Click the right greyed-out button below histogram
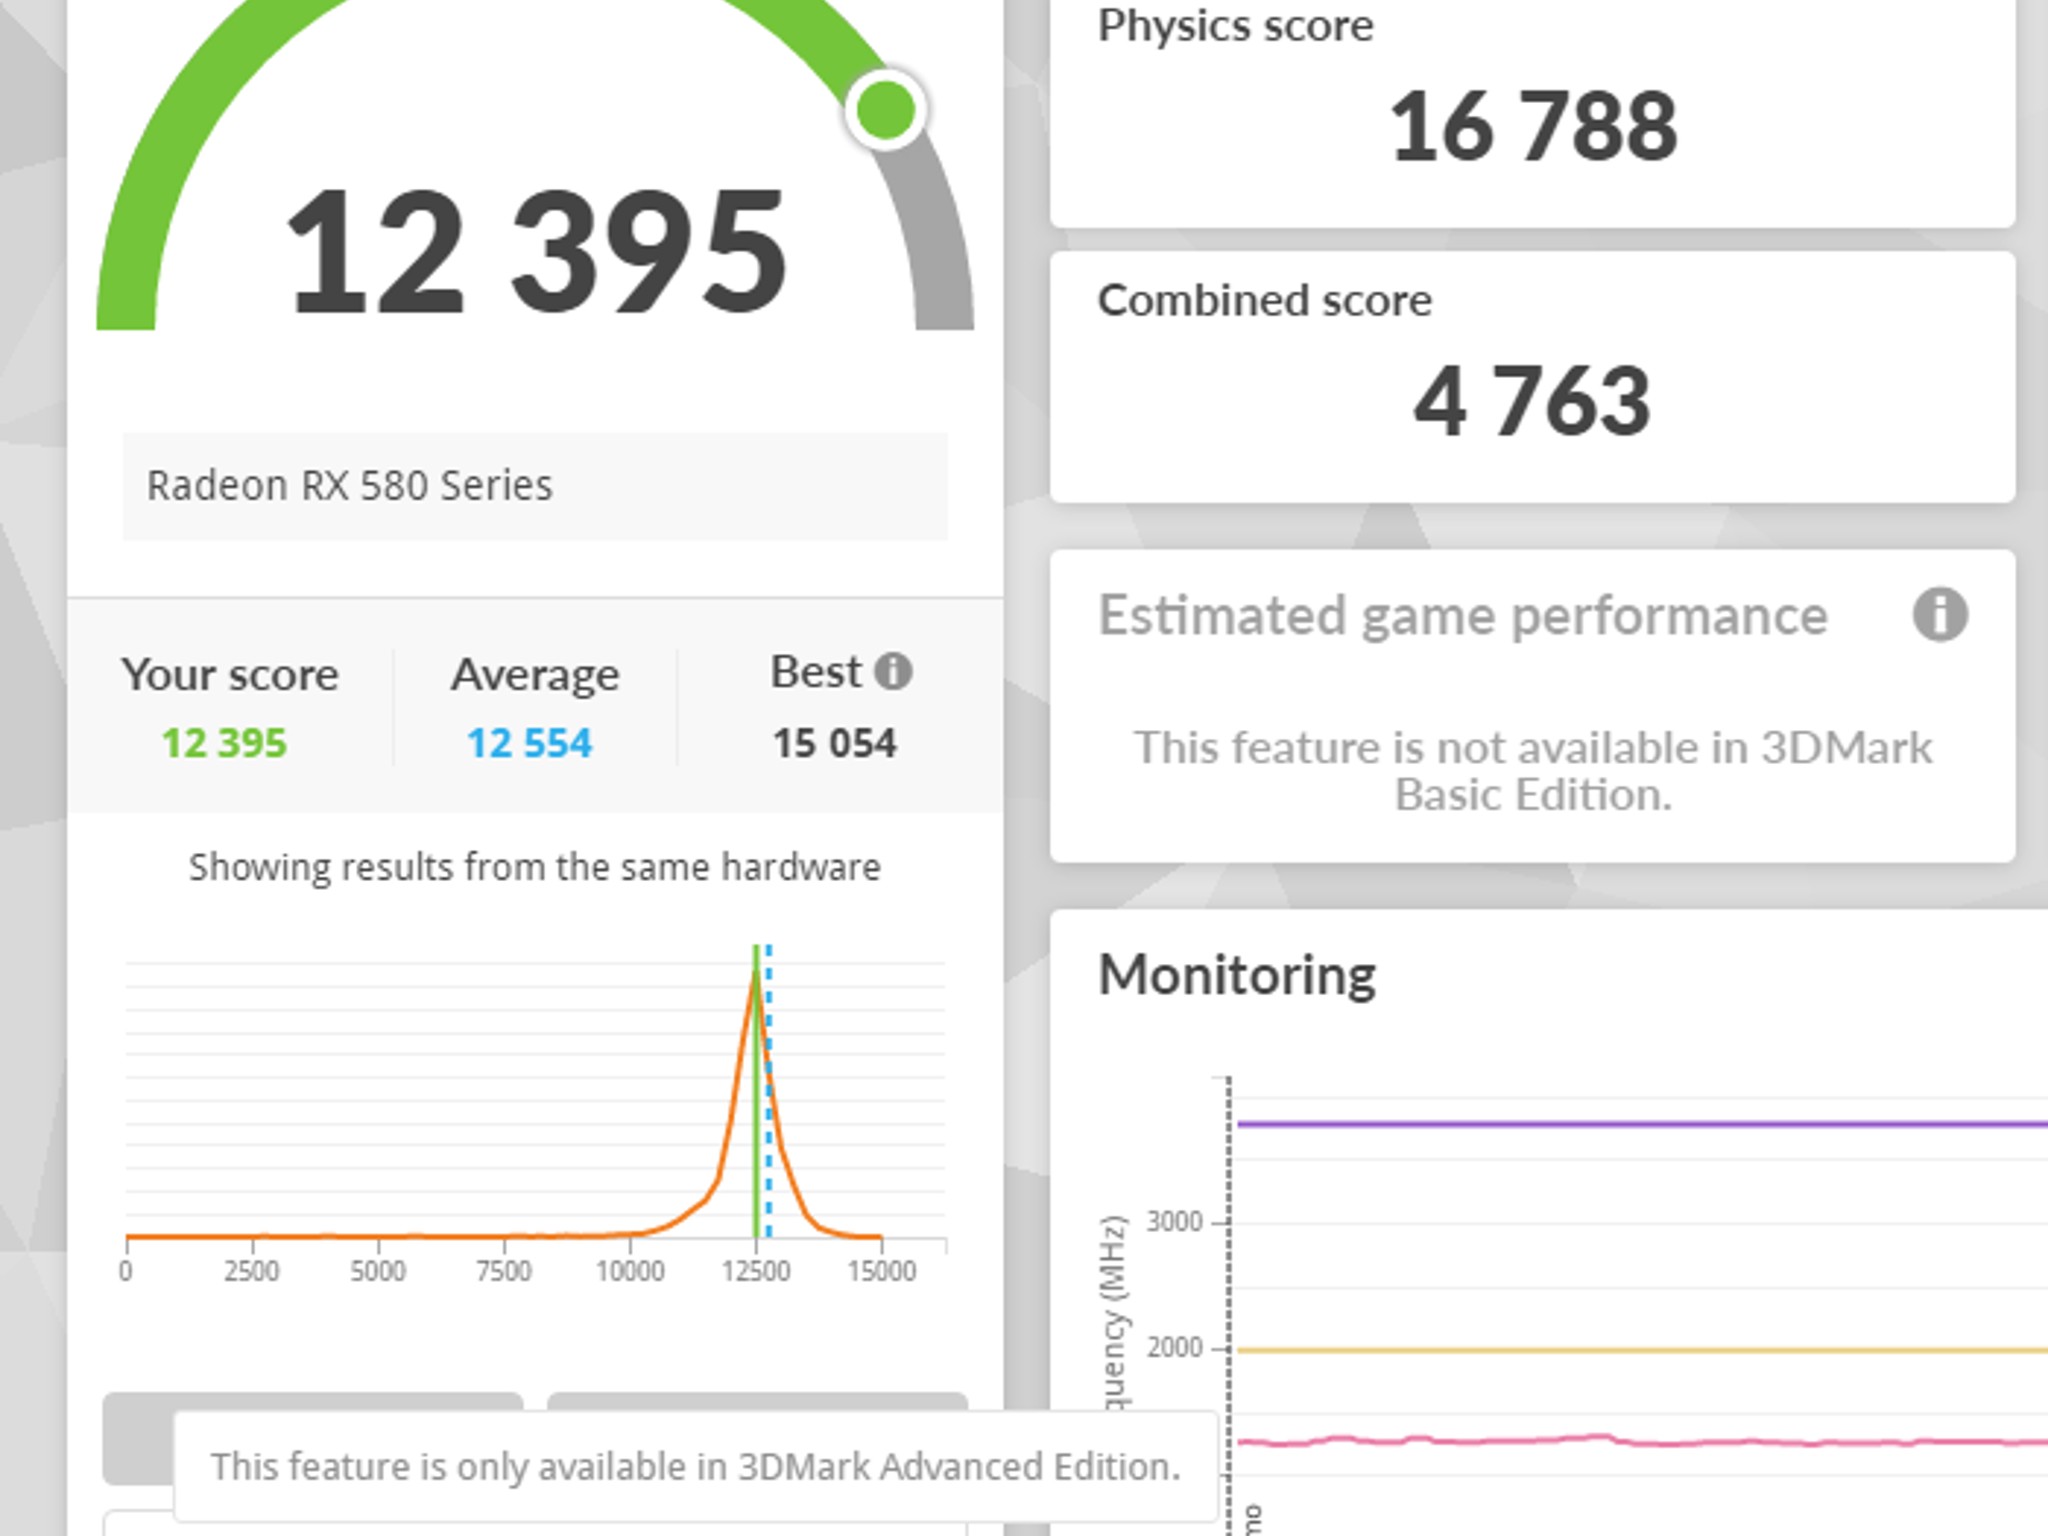The width and height of the screenshot is (2048, 1536). pyautogui.click(x=757, y=1401)
